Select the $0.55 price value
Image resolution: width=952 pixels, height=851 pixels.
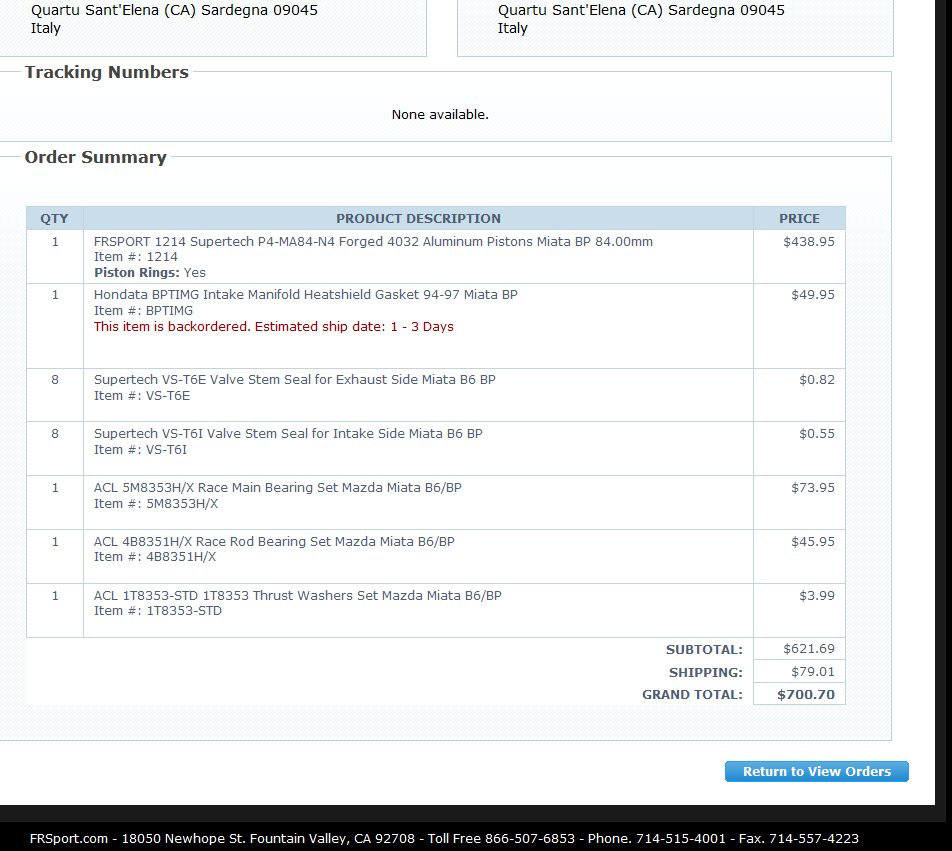[817, 433]
